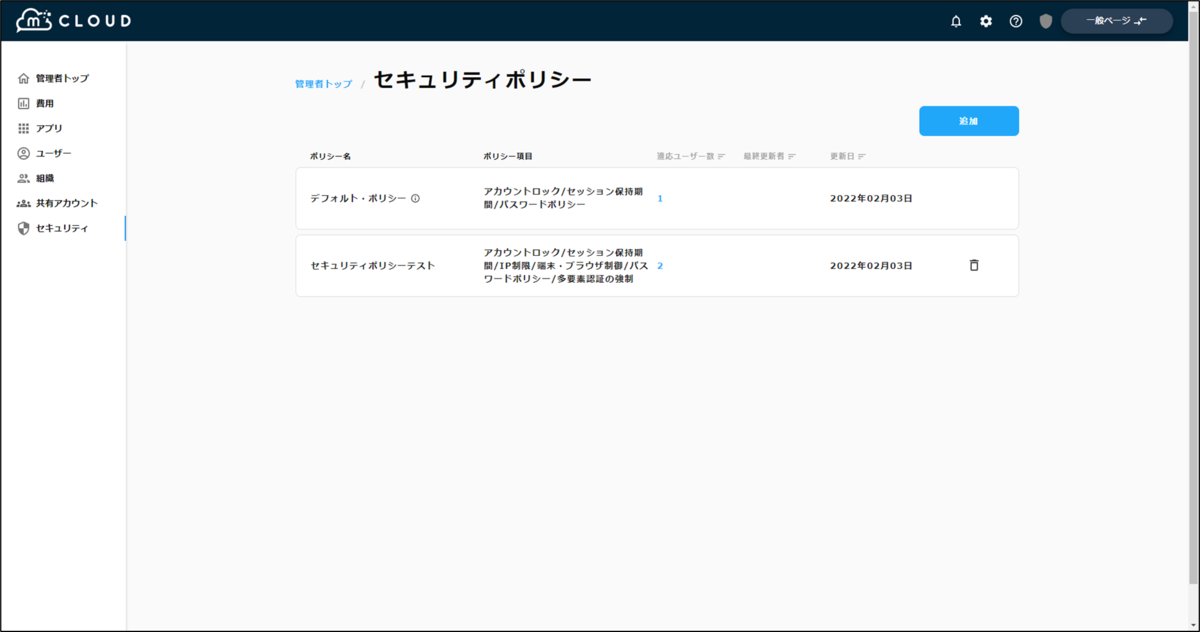Click the 追加 button
Image resolution: width=1200 pixels, height=632 pixels.
tap(968, 120)
